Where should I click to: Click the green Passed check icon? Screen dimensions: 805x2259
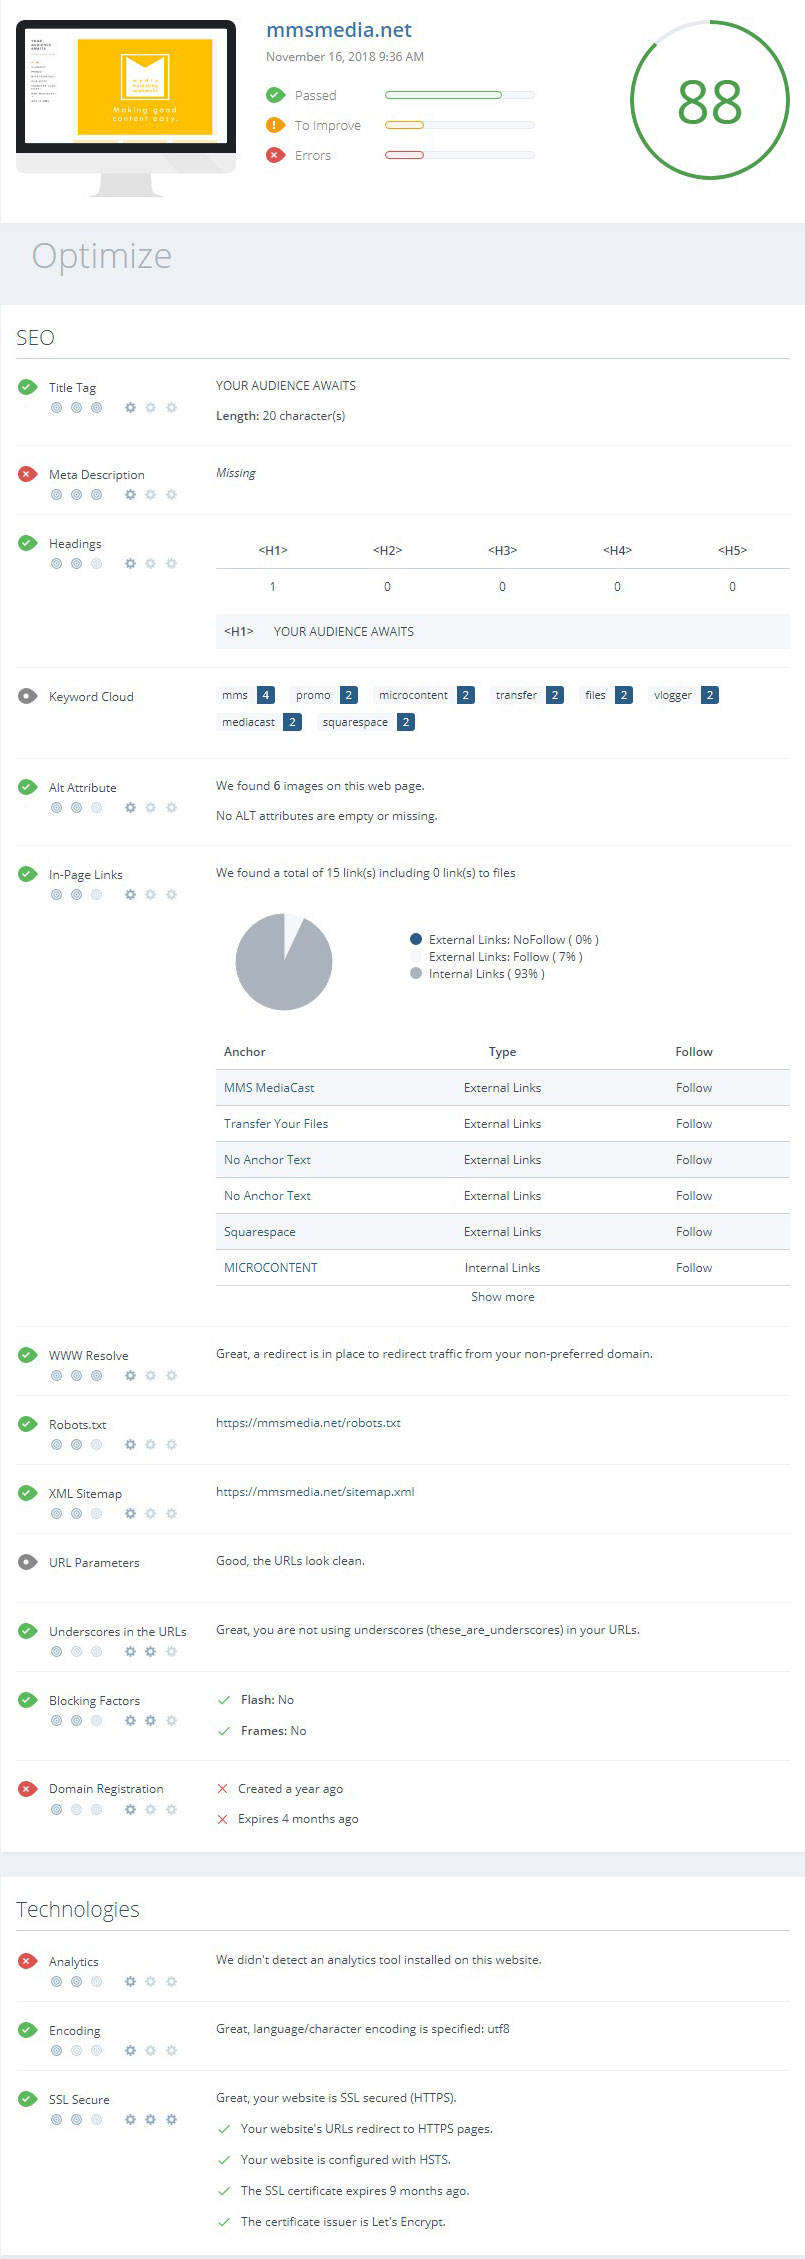tap(275, 95)
